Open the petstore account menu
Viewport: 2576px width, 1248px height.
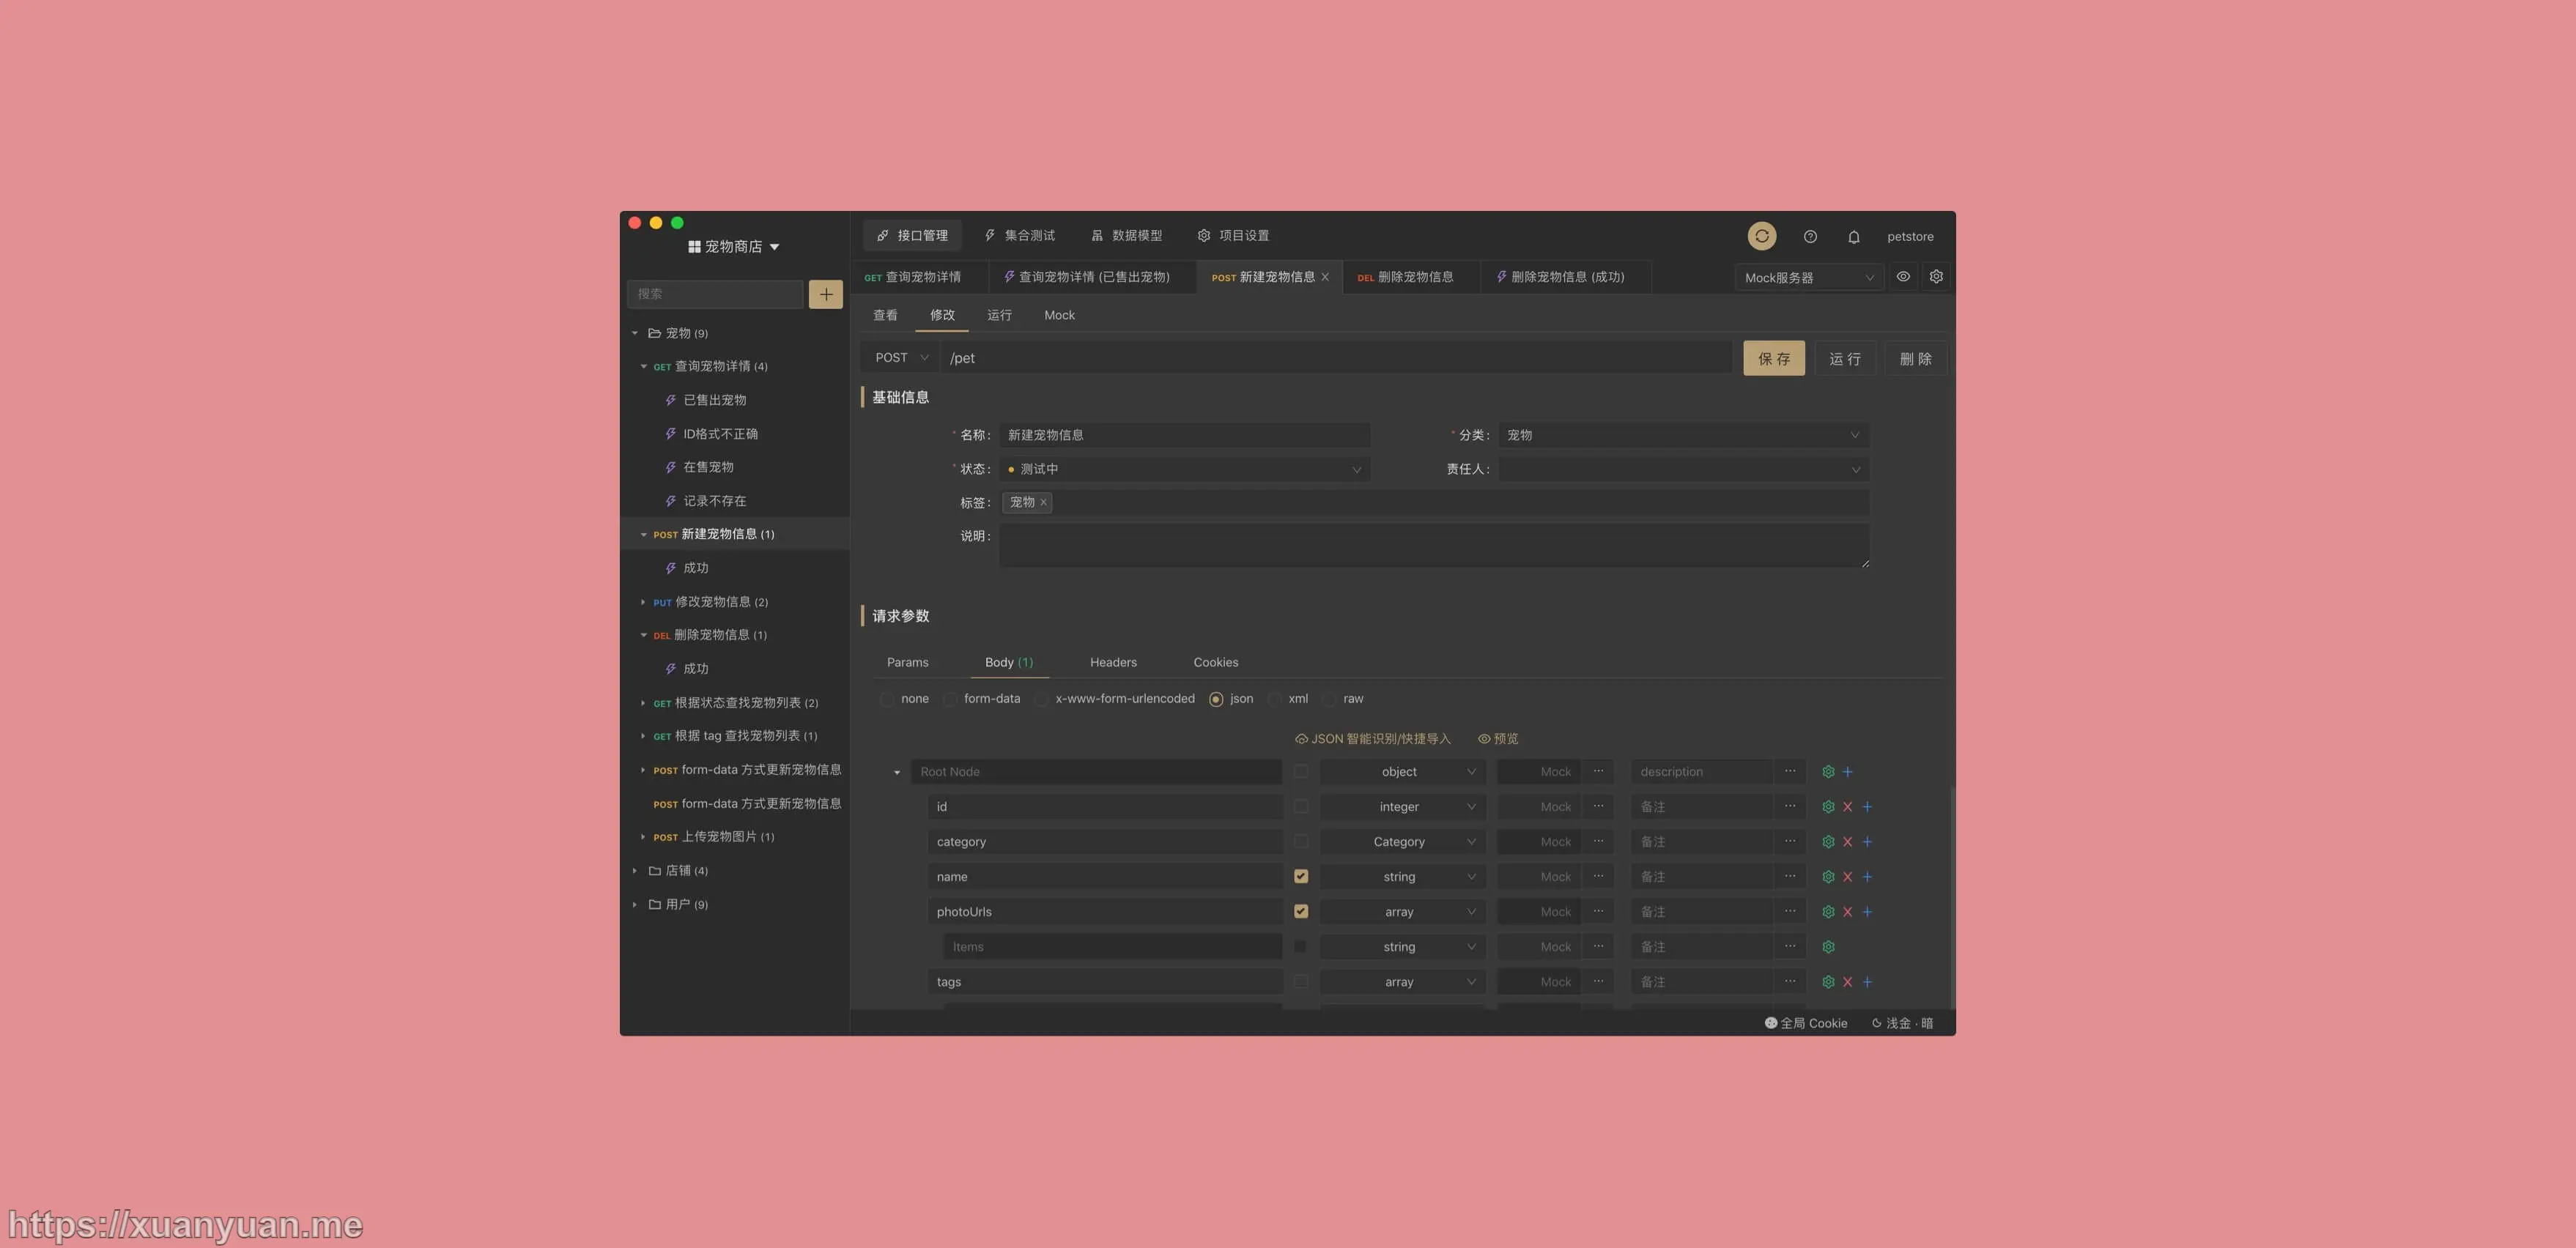click(x=1910, y=237)
